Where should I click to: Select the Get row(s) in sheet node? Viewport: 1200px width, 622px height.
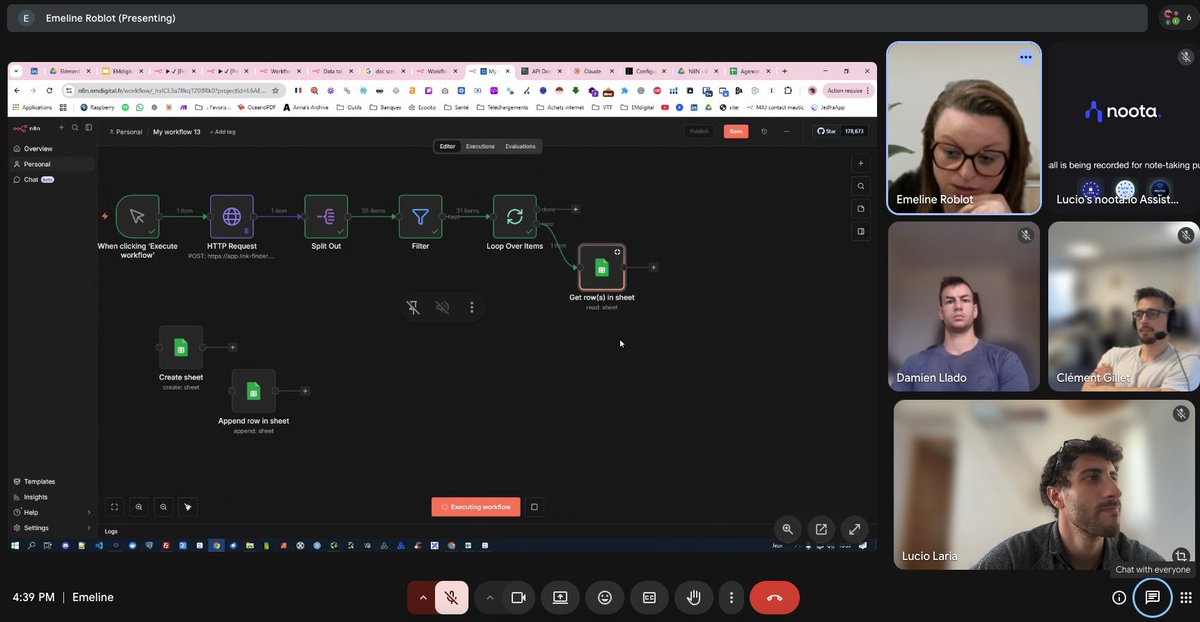601,267
